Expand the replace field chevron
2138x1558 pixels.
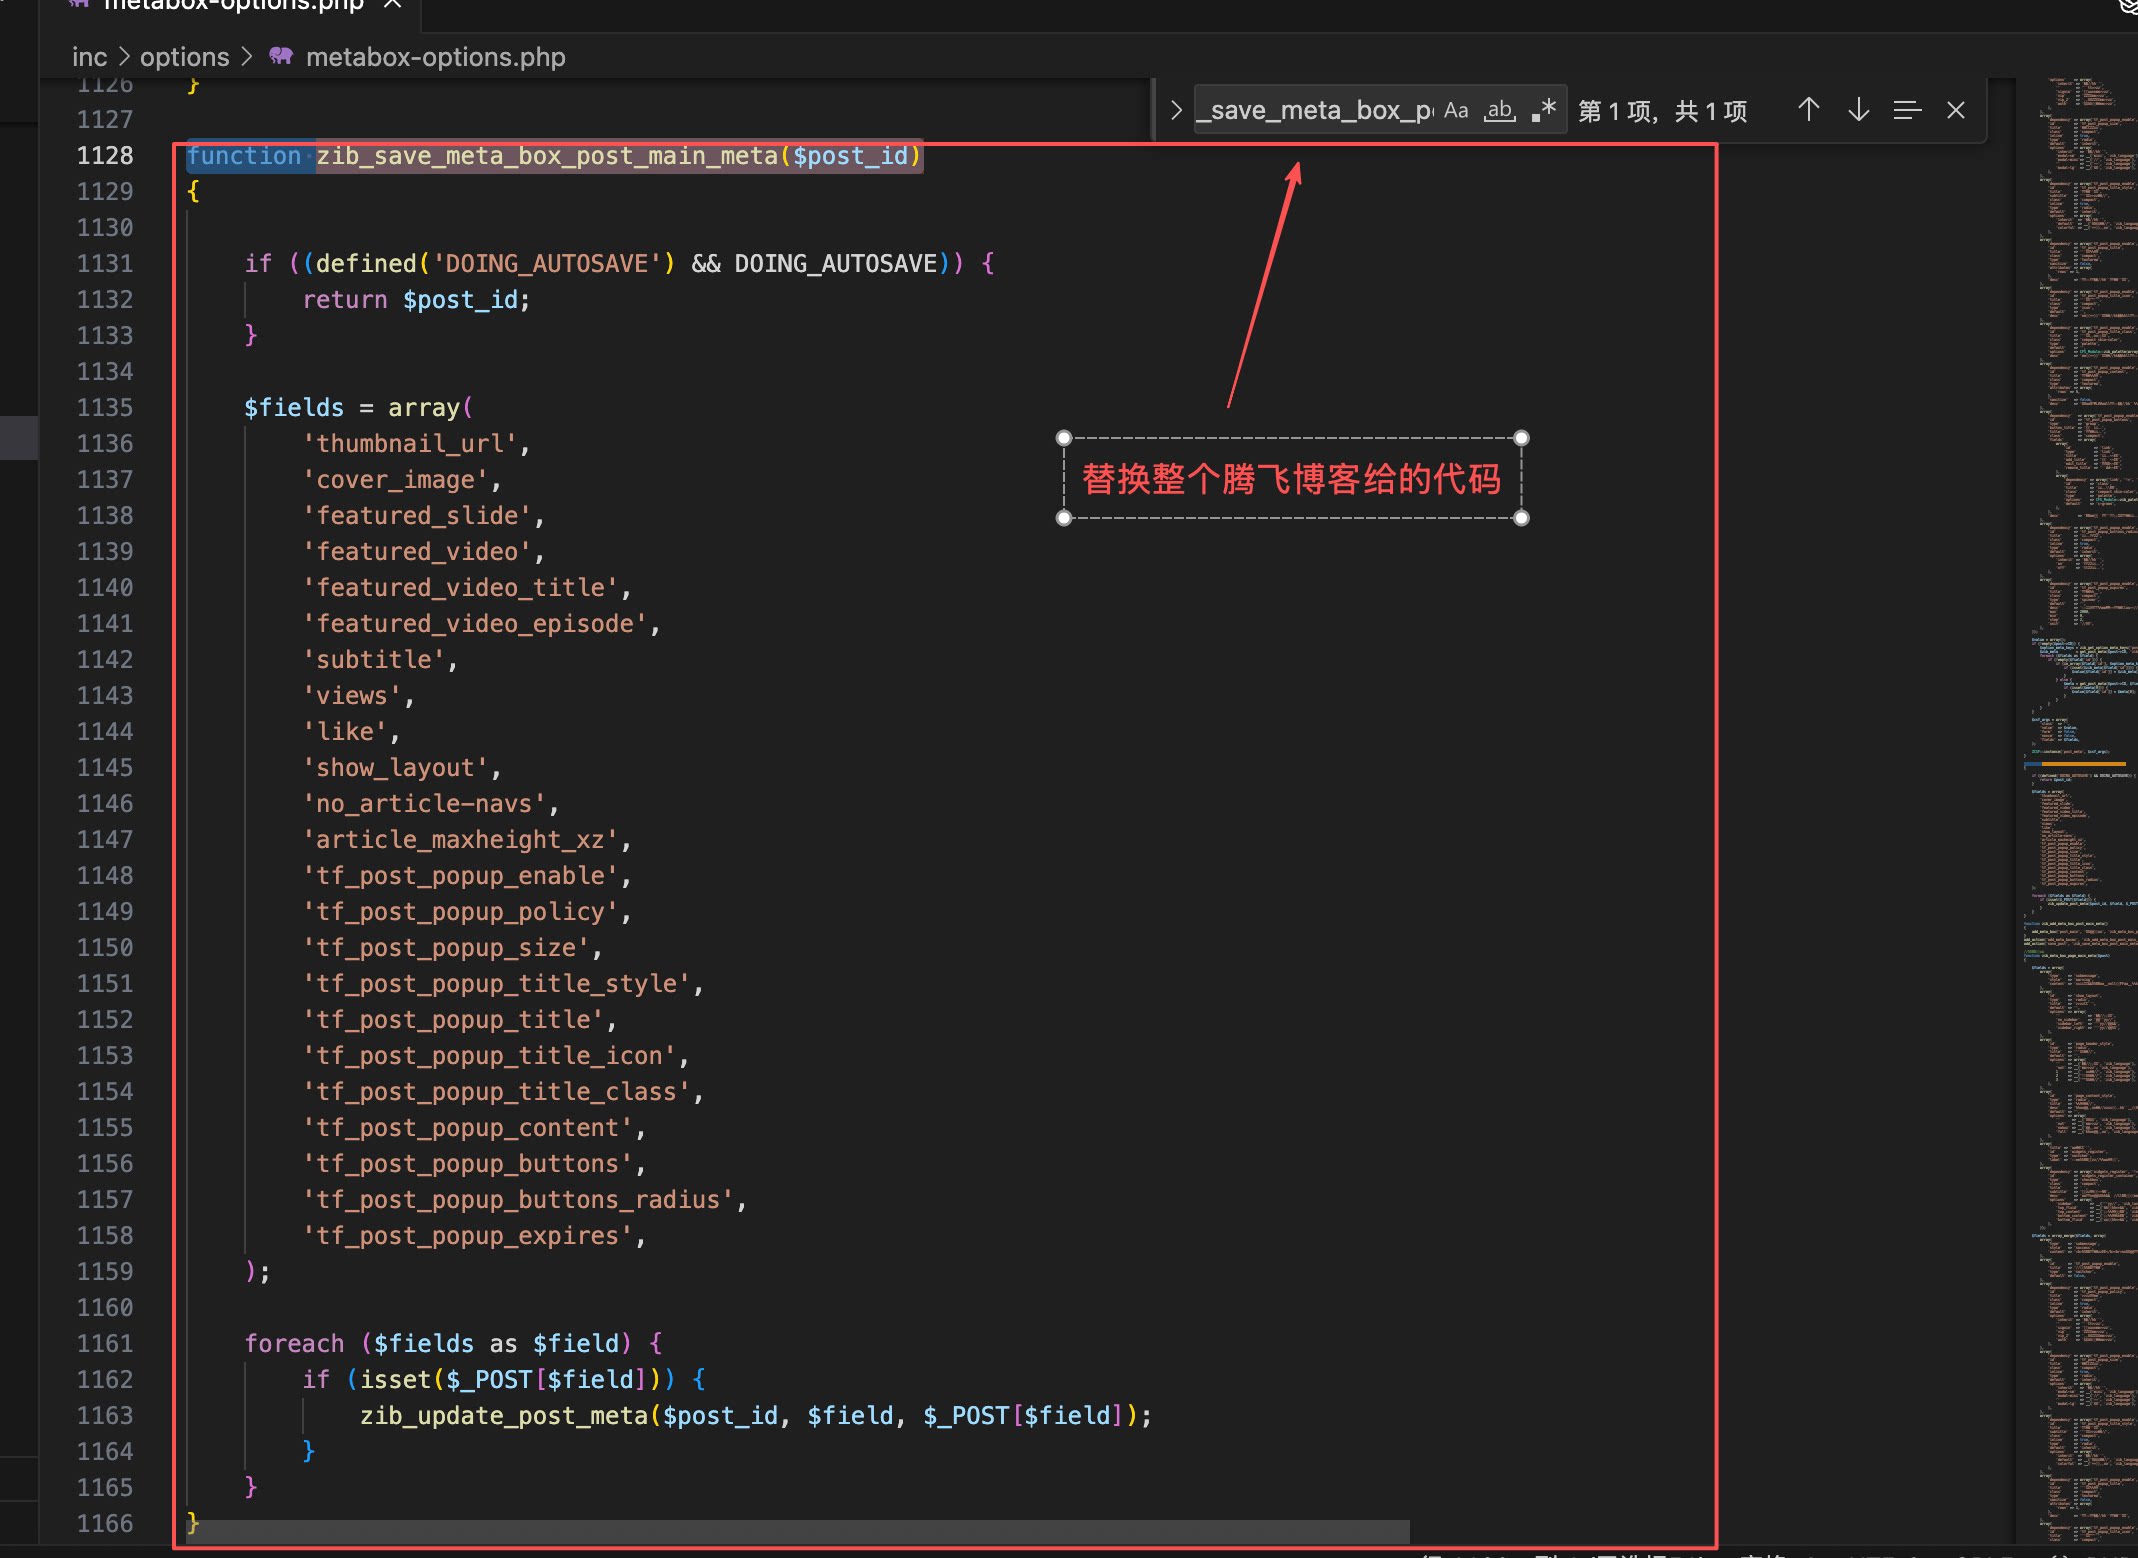pos(1176,110)
